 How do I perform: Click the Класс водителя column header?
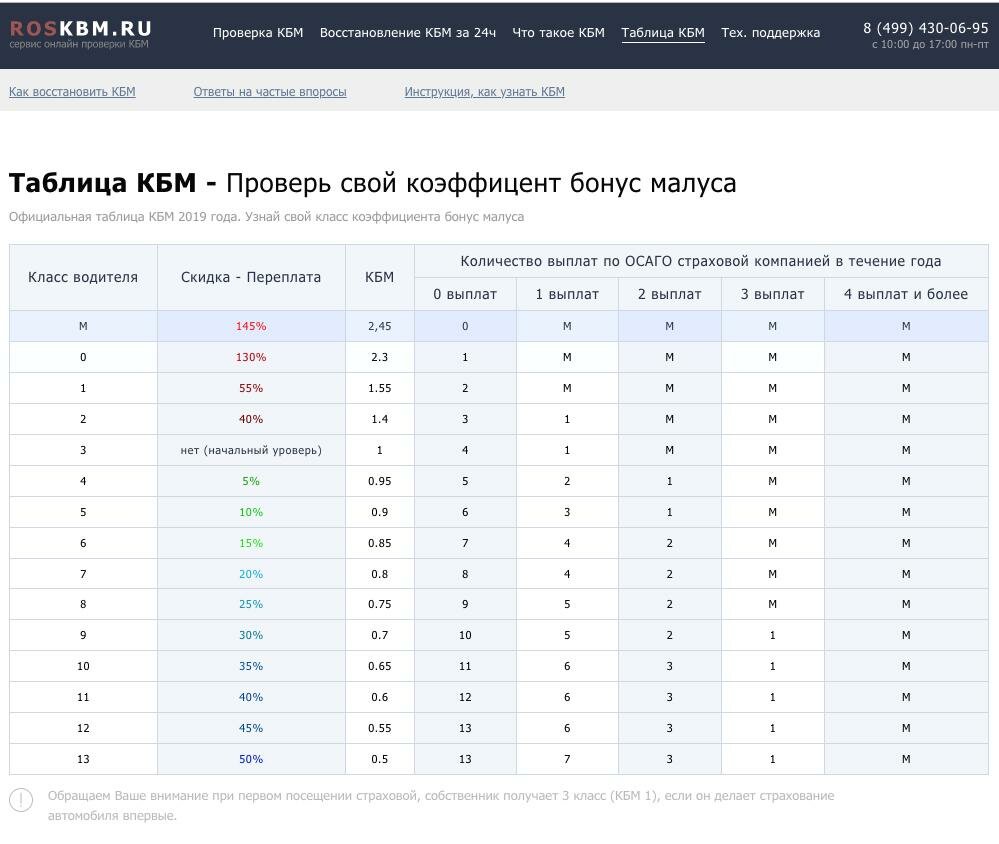[x=83, y=277]
